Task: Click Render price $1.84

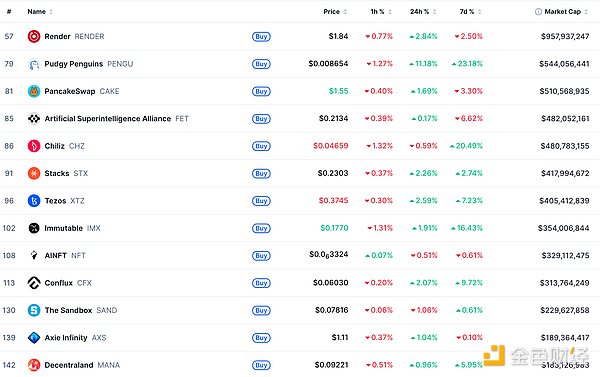Action: point(338,36)
